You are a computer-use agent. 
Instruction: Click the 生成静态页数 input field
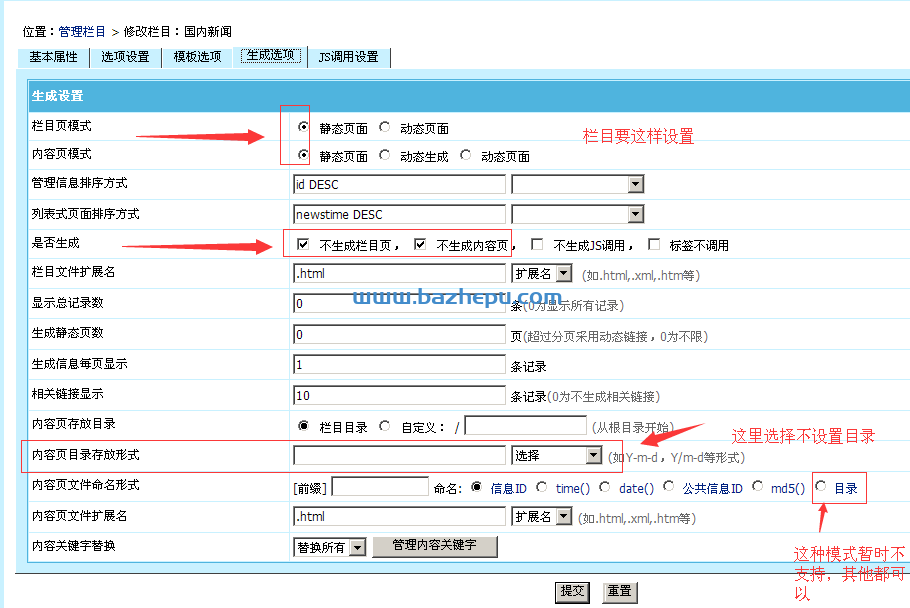[x=399, y=334]
